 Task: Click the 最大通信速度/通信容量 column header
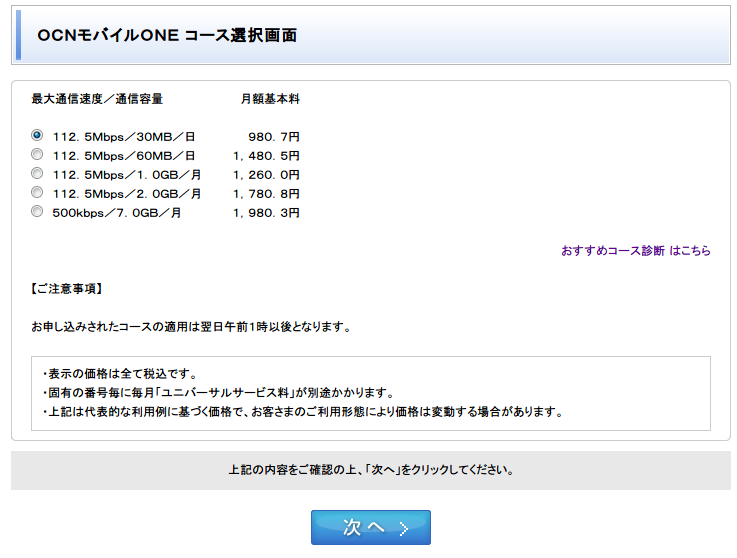click(x=97, y=99)
